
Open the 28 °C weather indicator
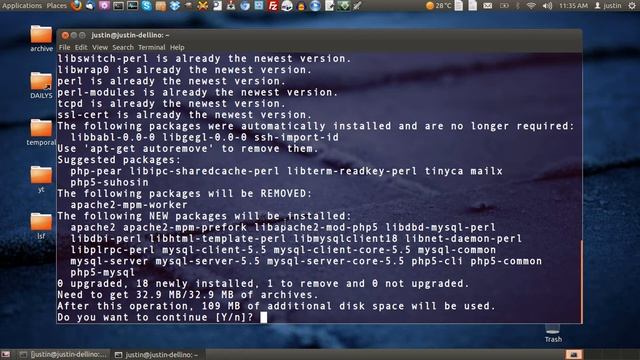(439, 6)
